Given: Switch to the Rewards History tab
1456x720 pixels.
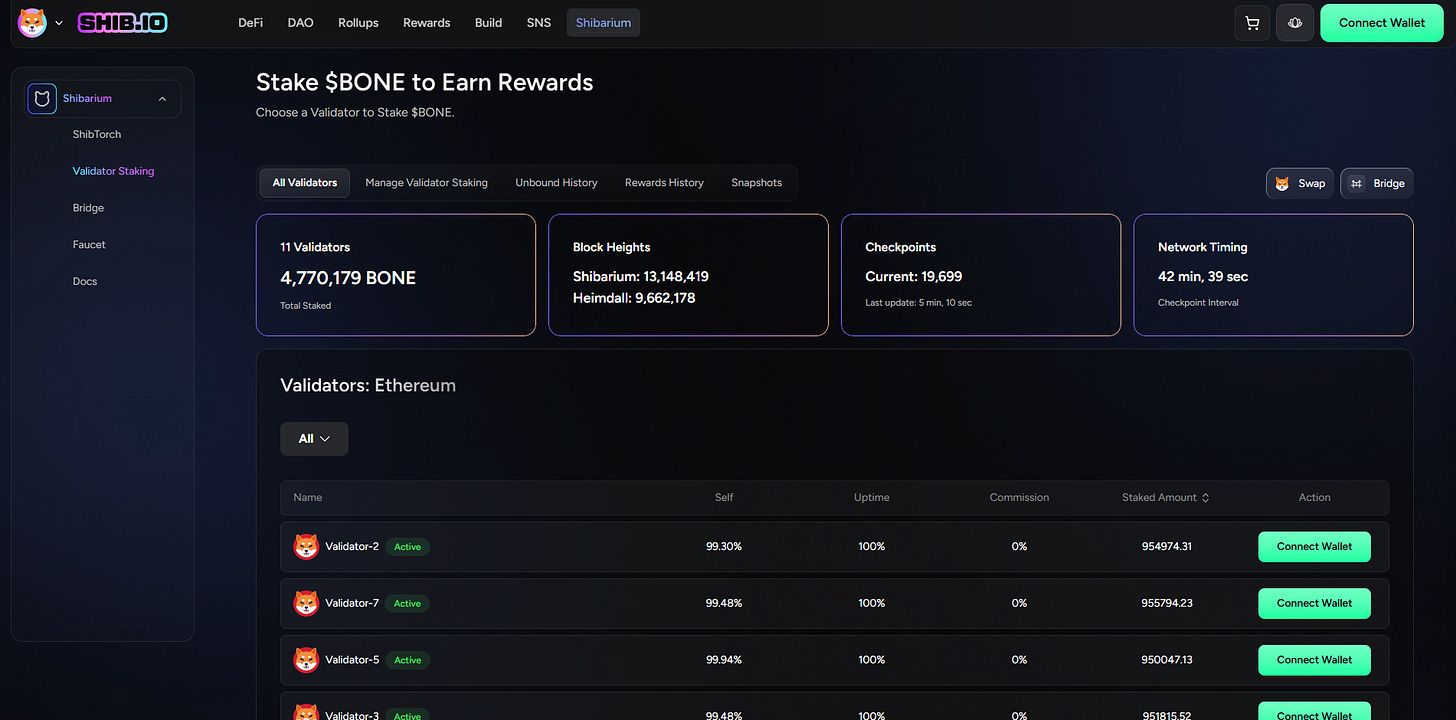Looking at the screenshot, I should click(664, 182).
